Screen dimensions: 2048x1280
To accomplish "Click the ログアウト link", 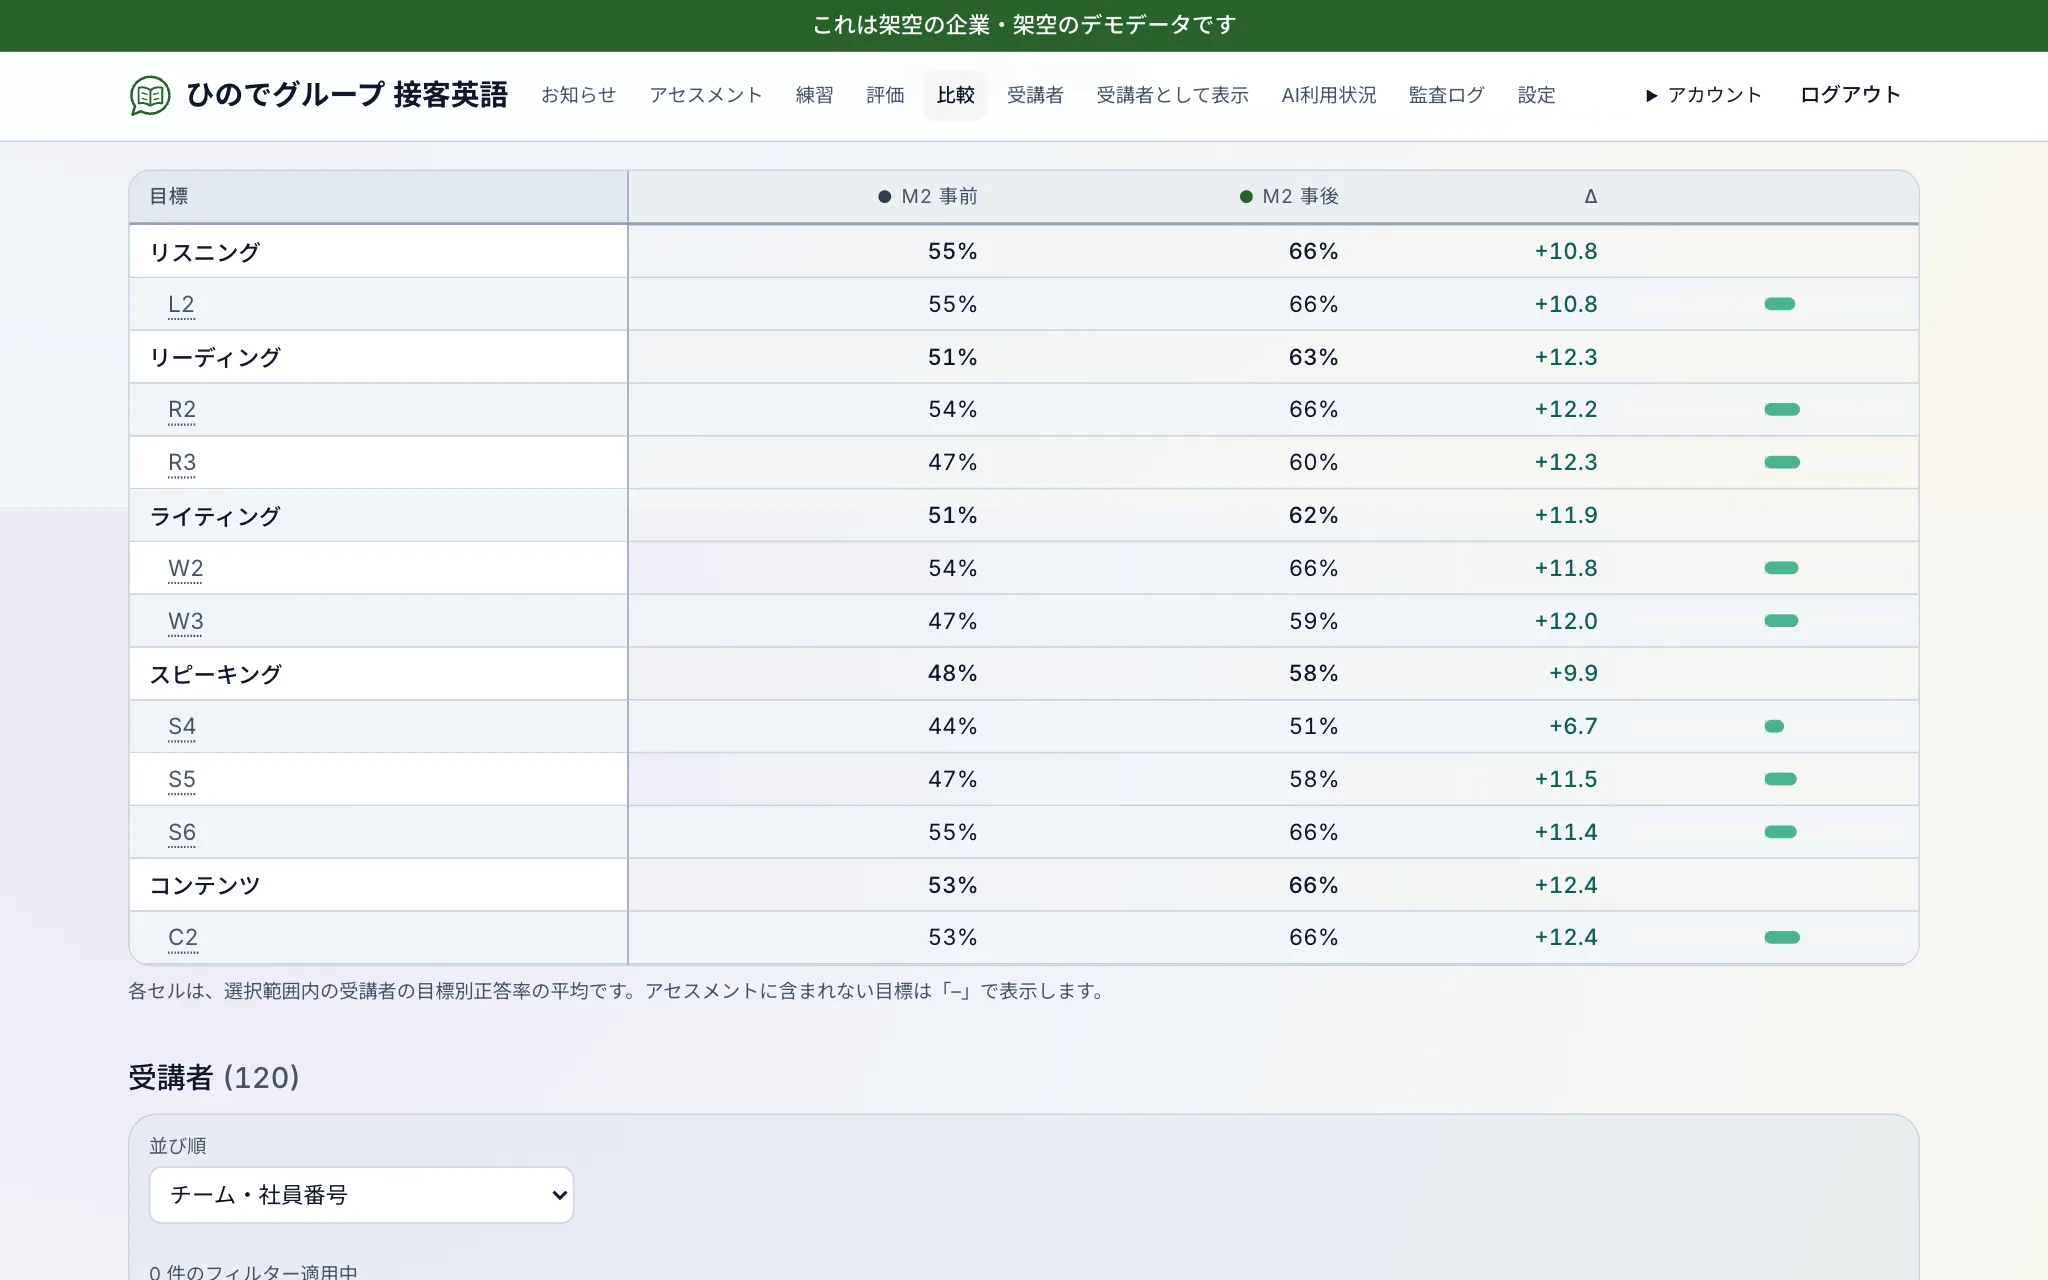I will click(x=1850, y=95).
